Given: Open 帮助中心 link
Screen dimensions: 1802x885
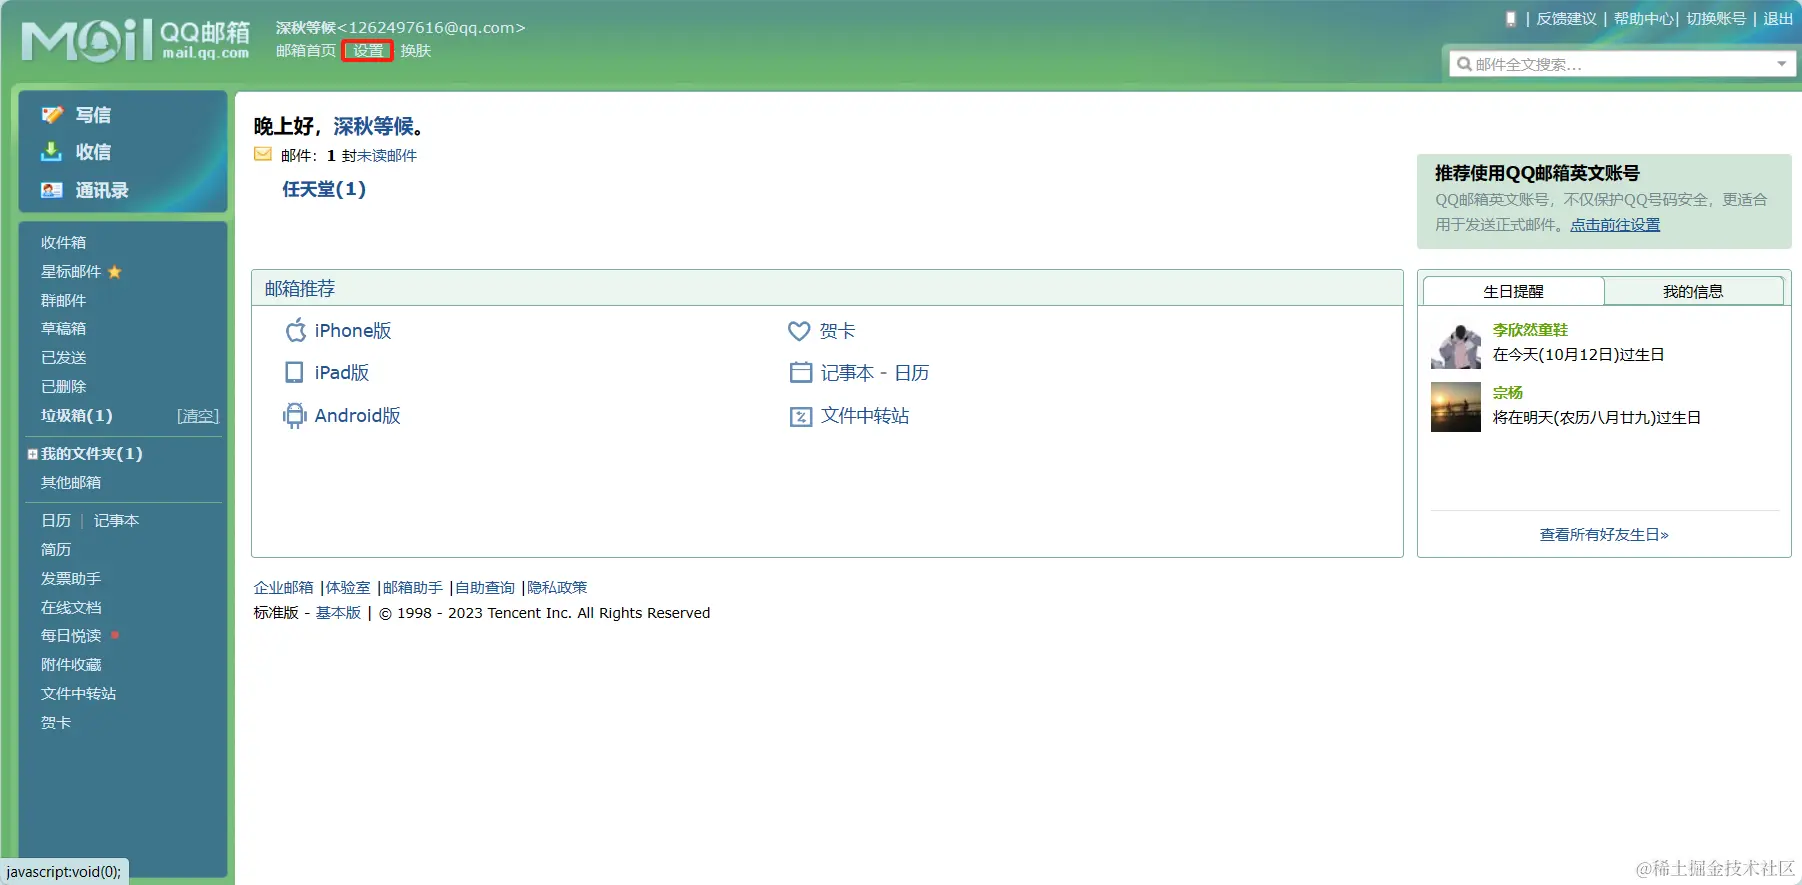Looking at the screenshot, I should coord(1643,19).
